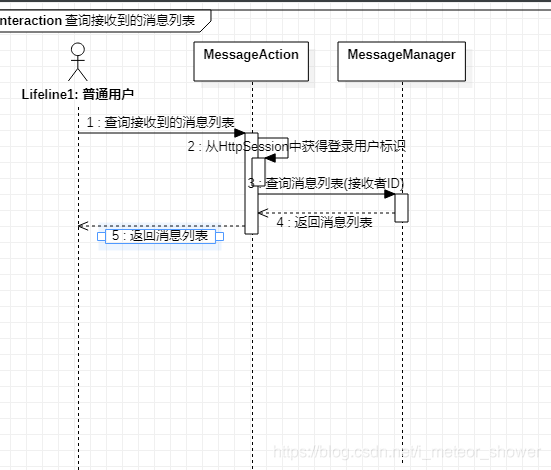Image resolution: width=551 pixels, height=470 pixels.
Task: Select the label 'Lifeline1: 普通用户'
Action: pos(78,94)
